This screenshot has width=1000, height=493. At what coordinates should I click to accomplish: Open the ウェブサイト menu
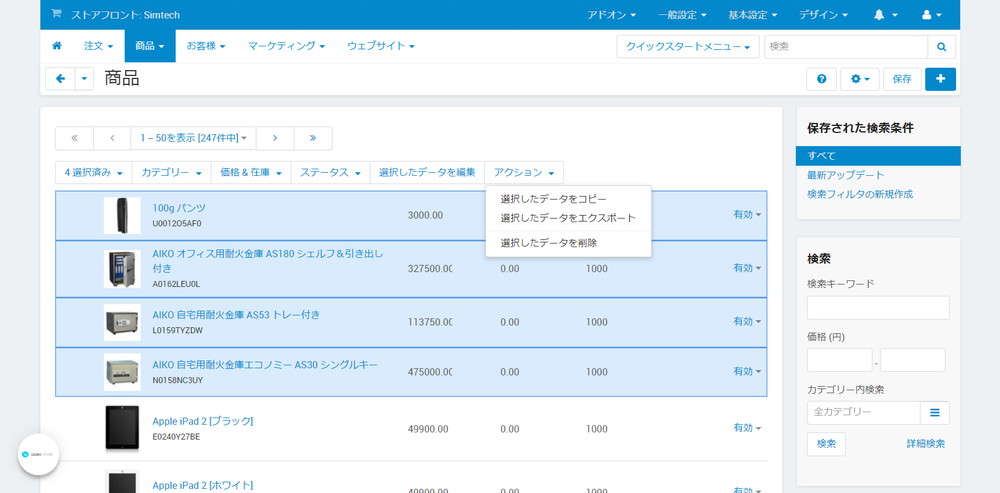381,46
